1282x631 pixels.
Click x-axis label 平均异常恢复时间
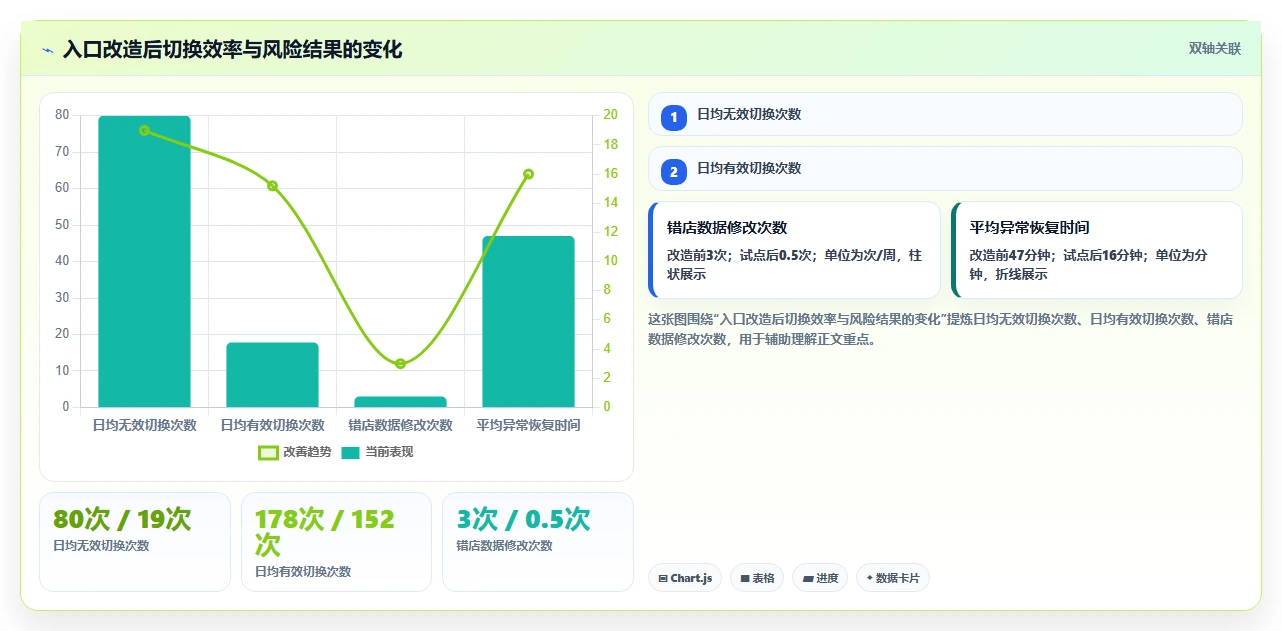pyautogui.click(x=528, y=425)
